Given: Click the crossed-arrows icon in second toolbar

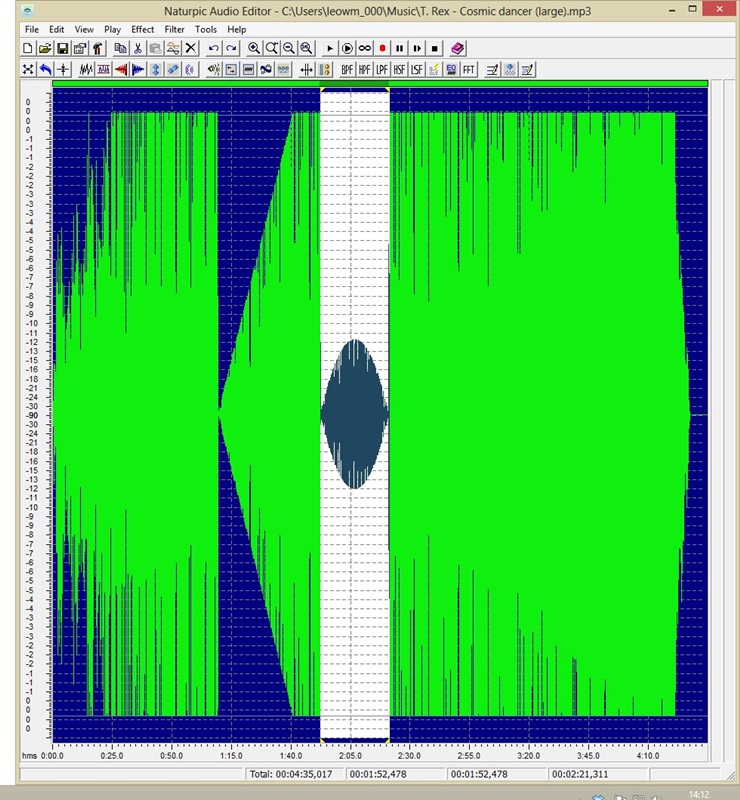Looking at the screenshot, I should [28, 69].
